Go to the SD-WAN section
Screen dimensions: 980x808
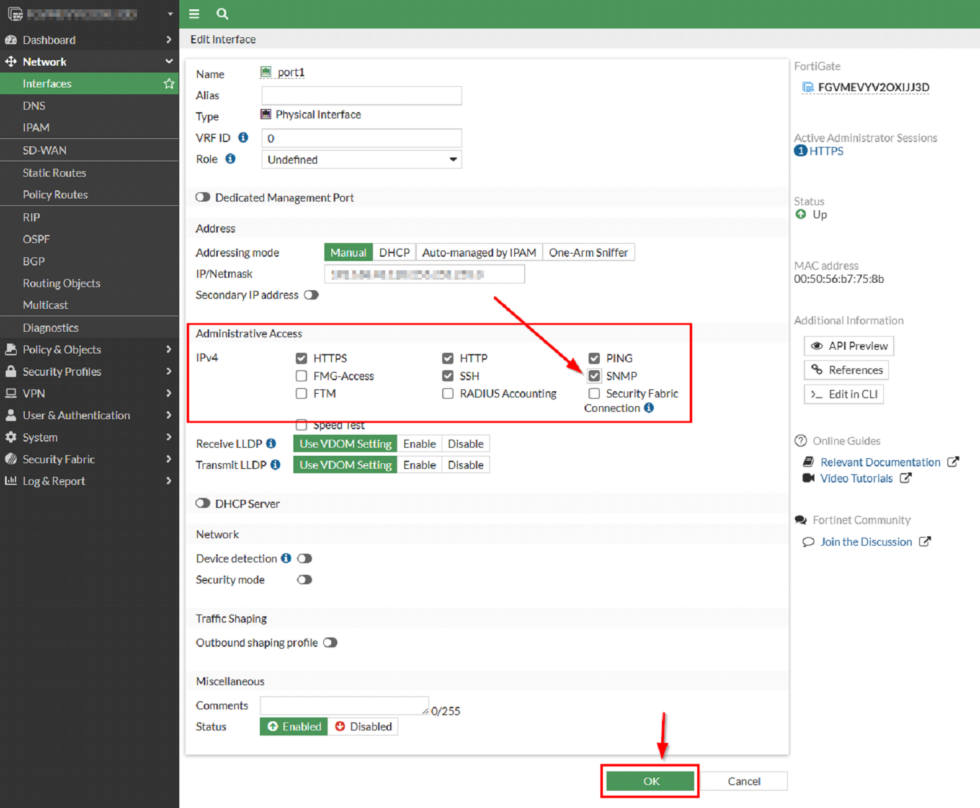pyautogui.click(x=46, y=150)
